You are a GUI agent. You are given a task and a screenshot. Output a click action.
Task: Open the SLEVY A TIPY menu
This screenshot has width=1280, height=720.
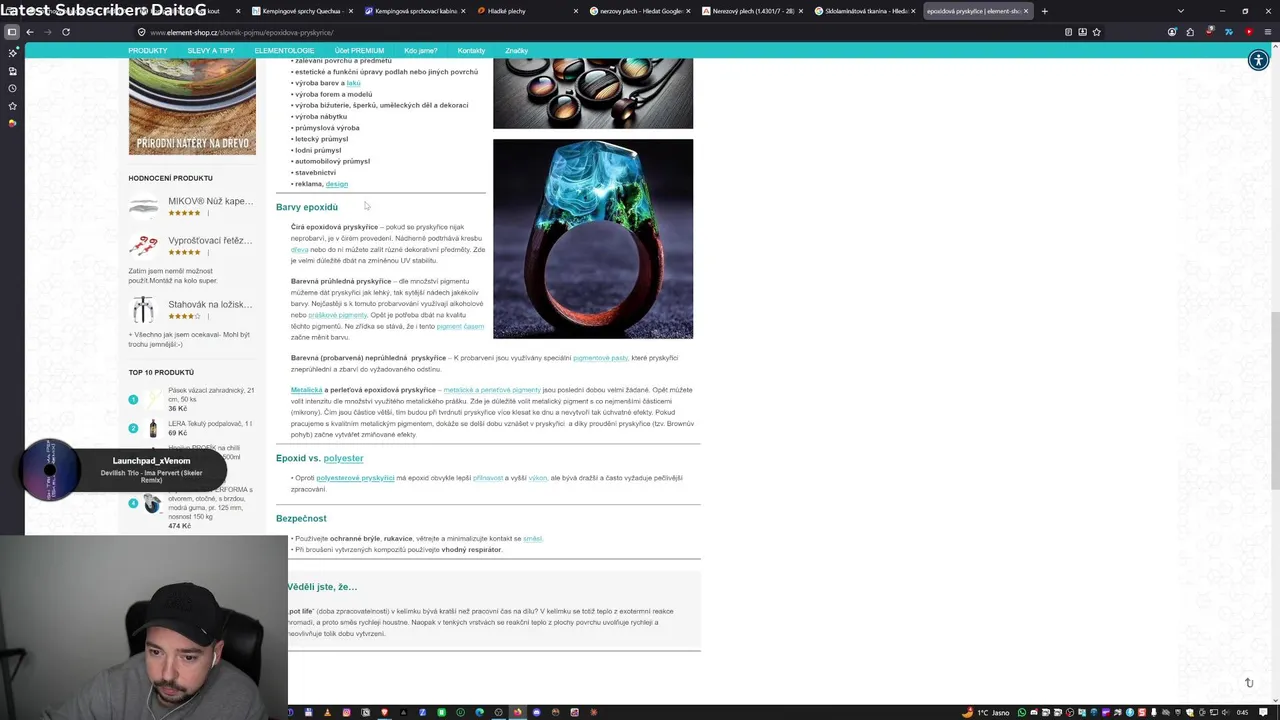click(211, 50)
